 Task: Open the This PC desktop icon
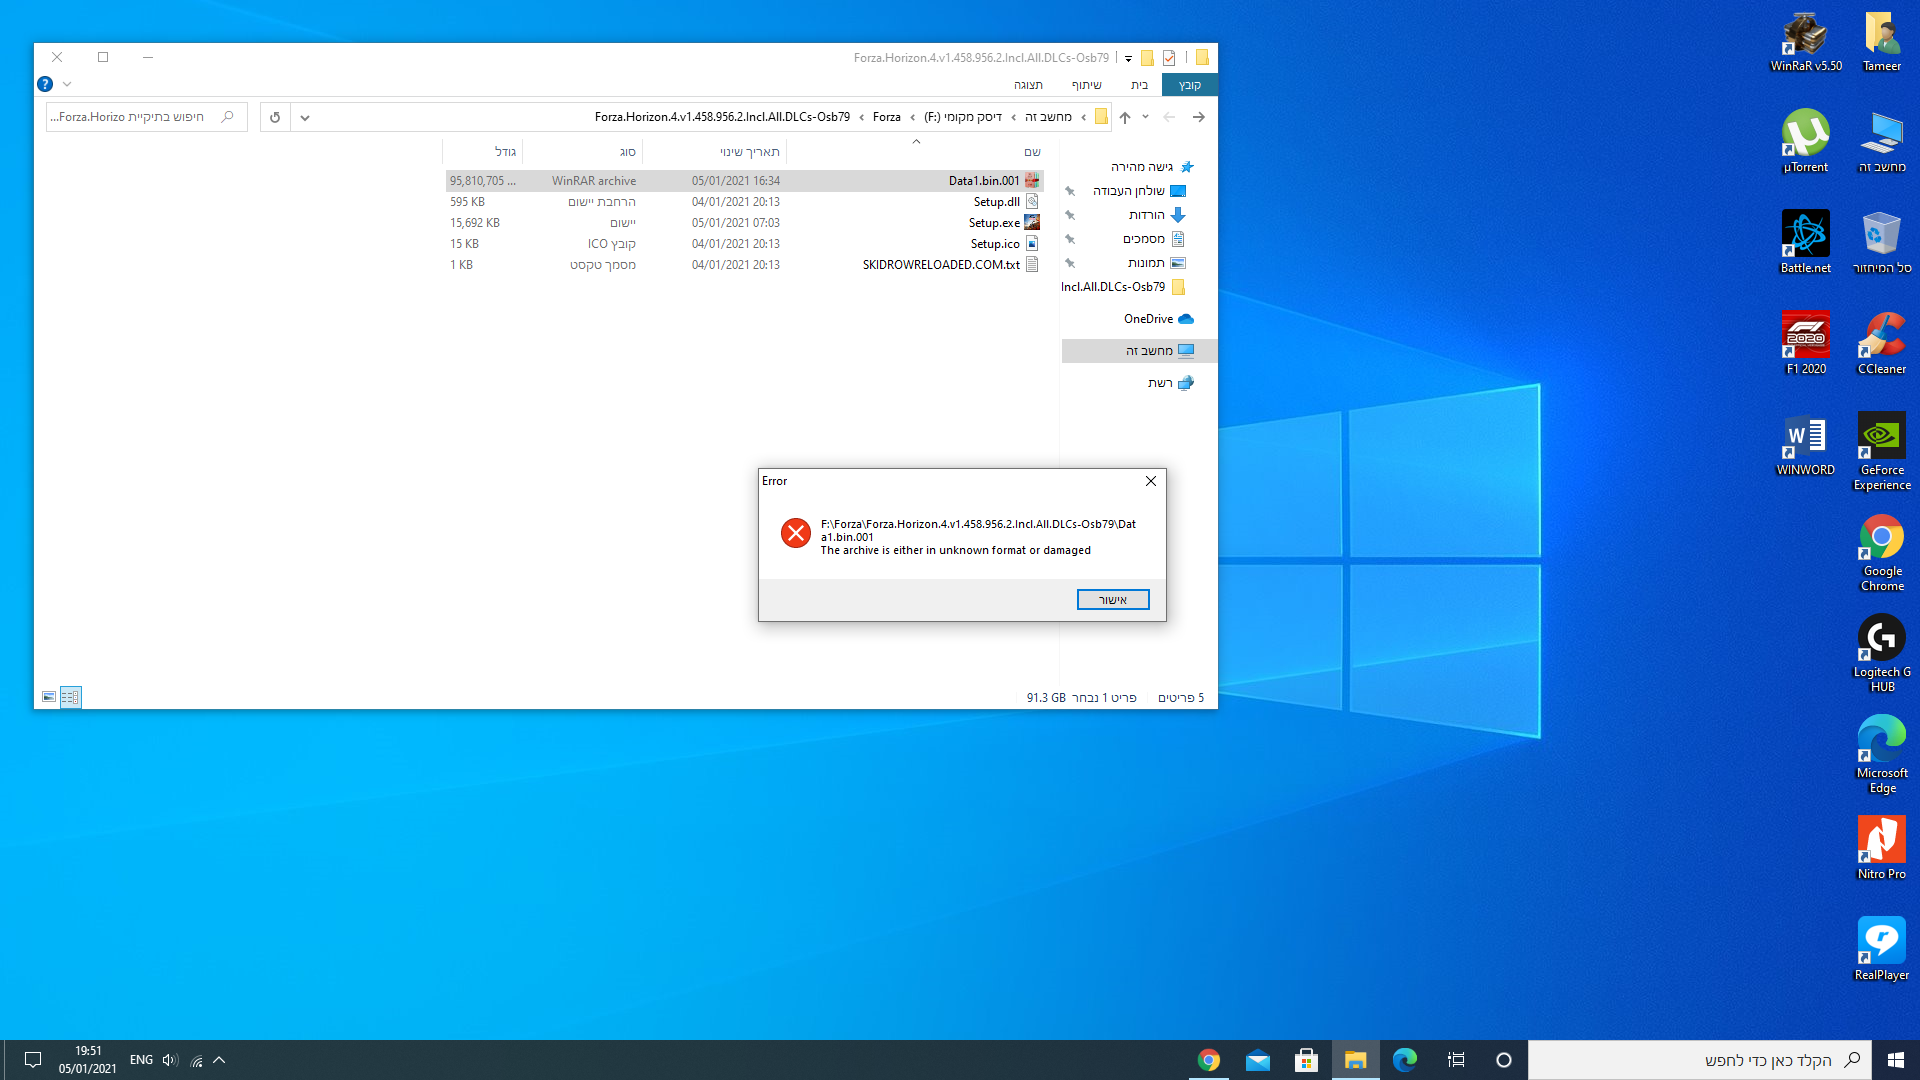pyautogui.click(x=1882, y=141)
